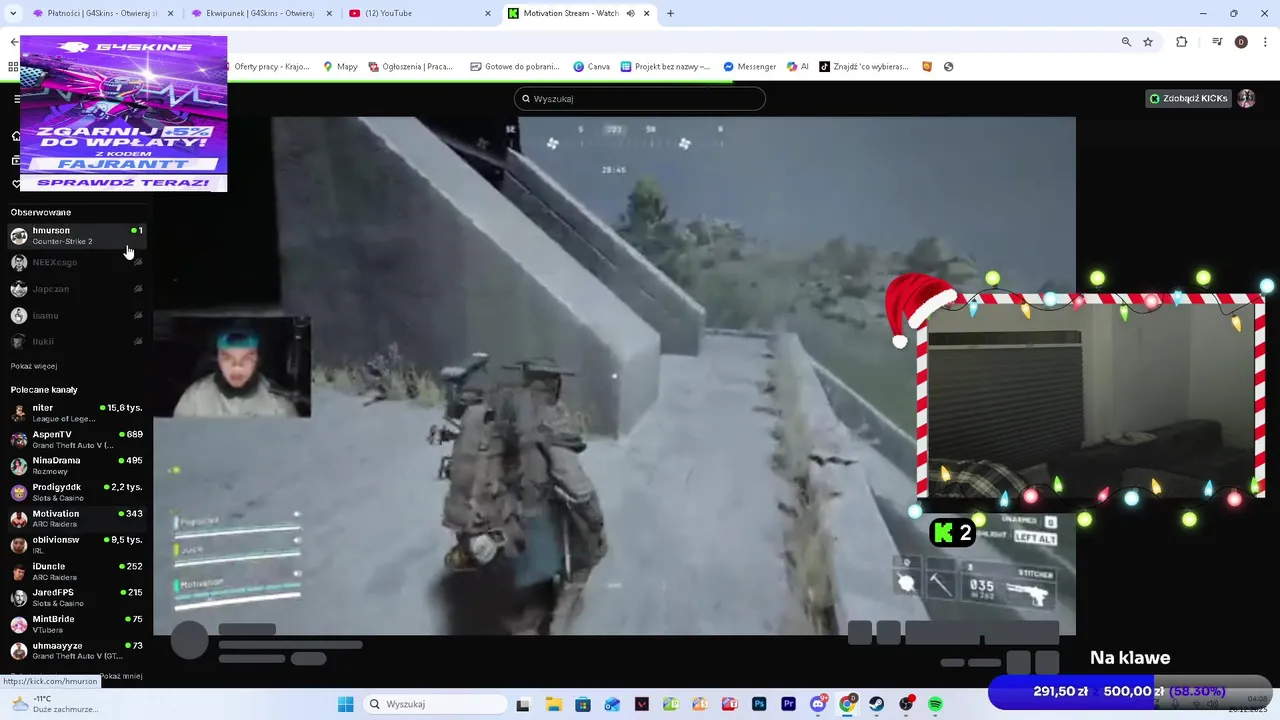Open the Chrome three-dot menu

coord(1264,42)
